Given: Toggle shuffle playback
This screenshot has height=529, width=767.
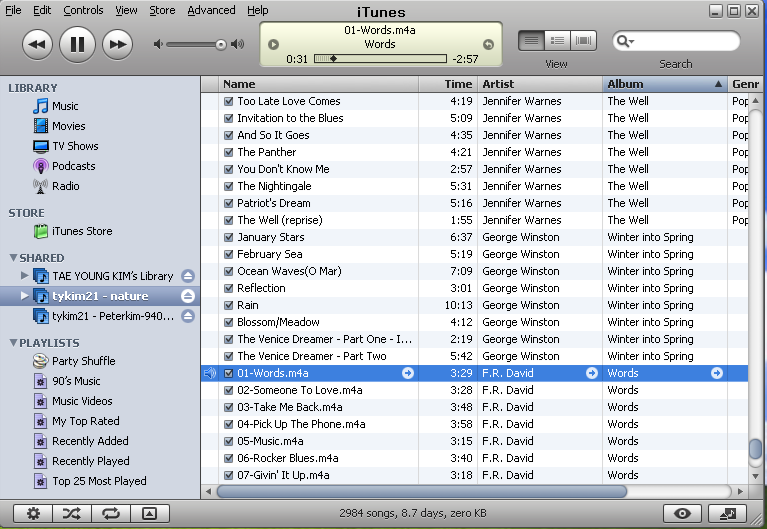Looking at the screenshot, I should [x=71, y=513].
